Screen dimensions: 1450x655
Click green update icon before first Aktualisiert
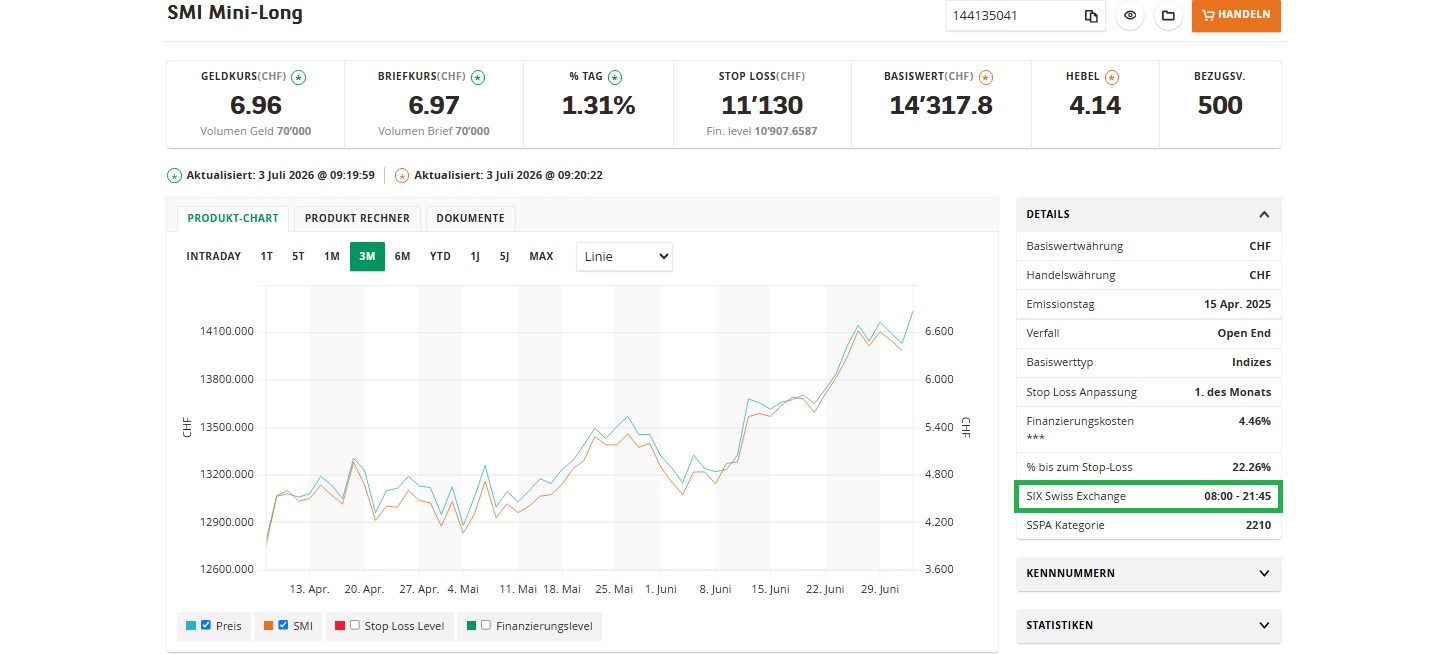point(174,176)
